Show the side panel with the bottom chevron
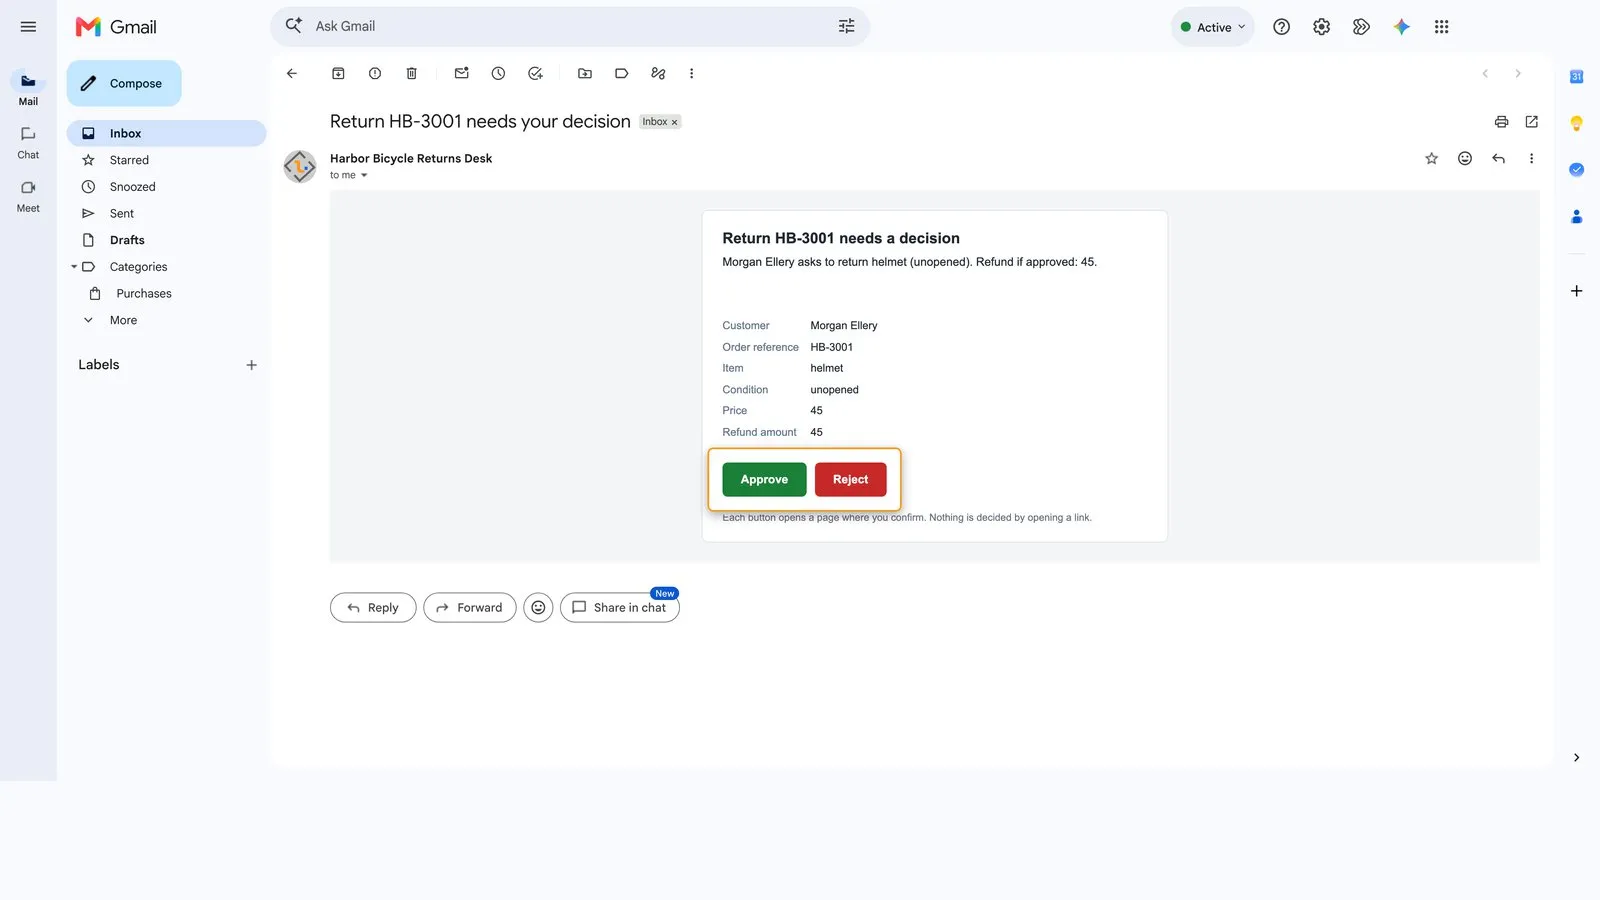Viewport: 1600px width, 900px height. coord(1576,757)
